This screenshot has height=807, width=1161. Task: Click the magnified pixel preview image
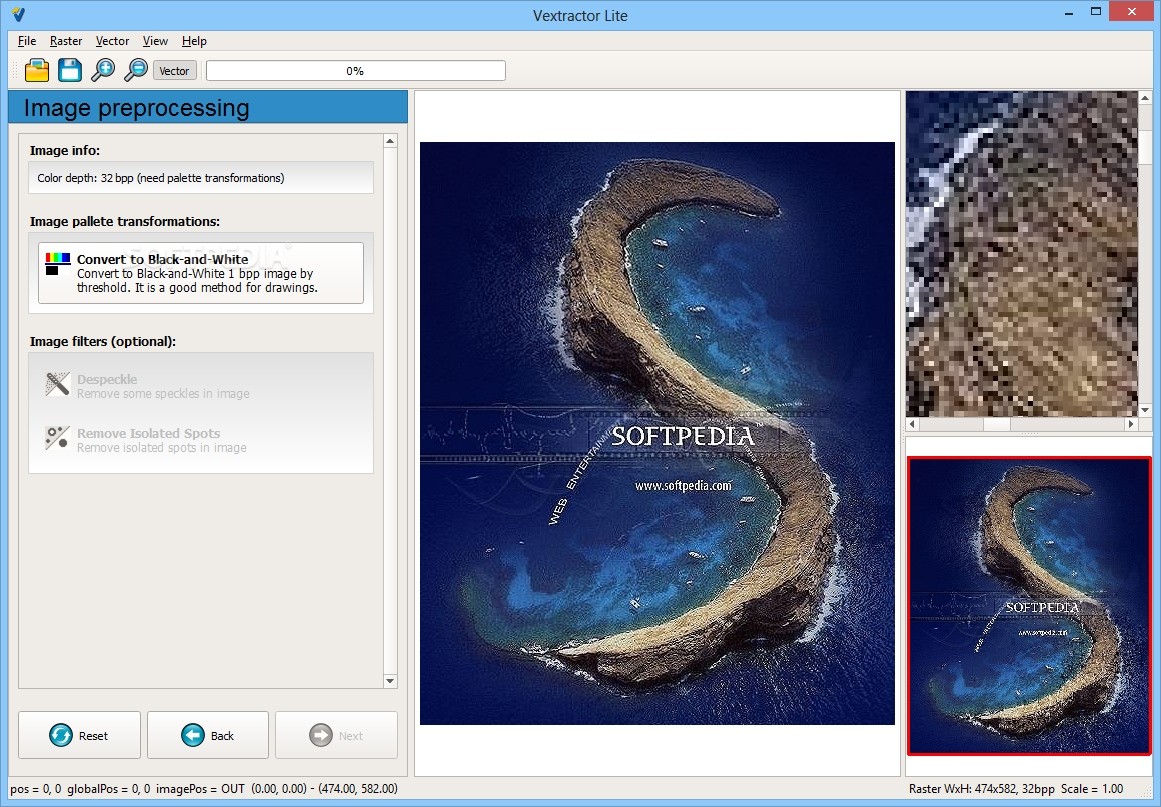pyautogui.click(x=1022, y=254)
